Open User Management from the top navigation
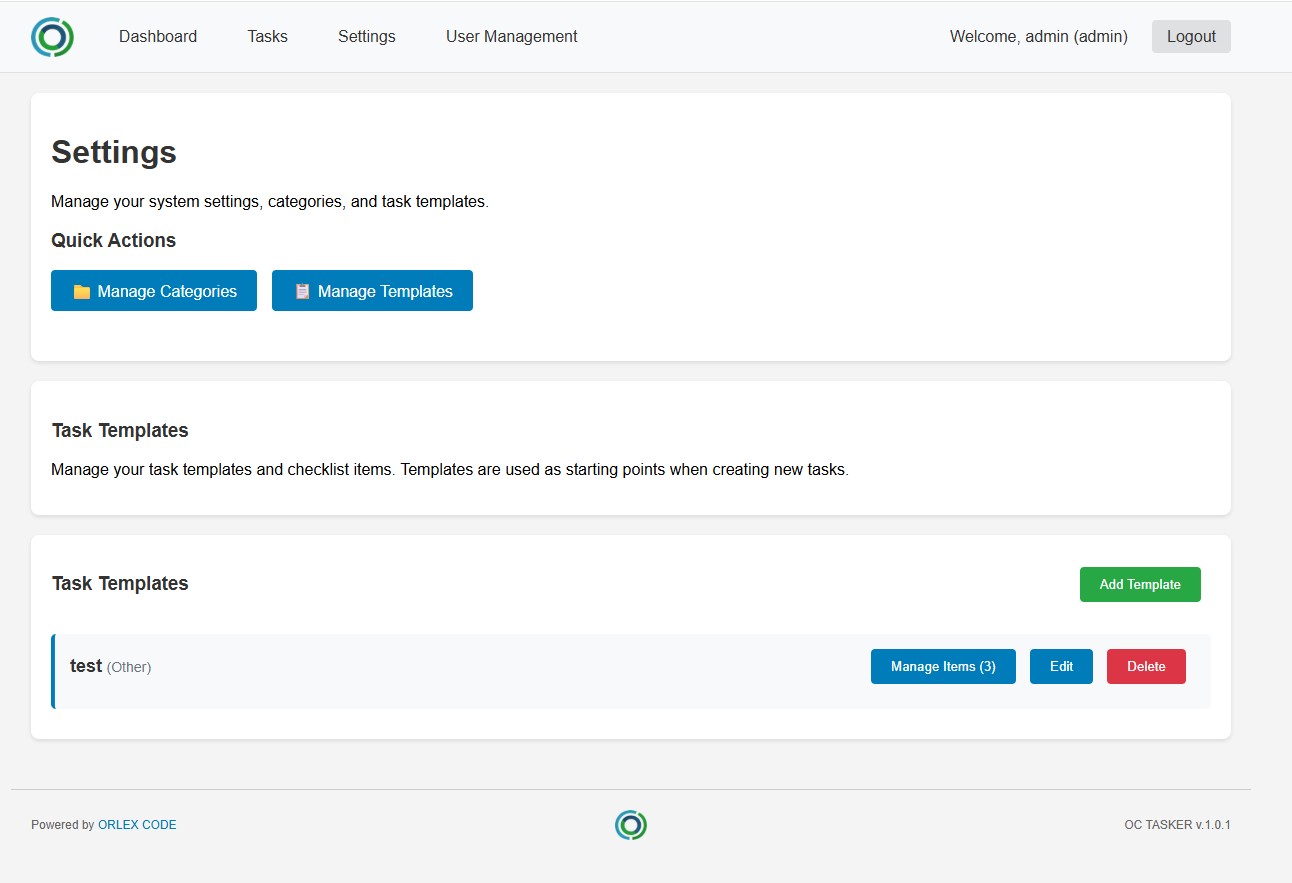1292x883 pixels. [511, 37]
